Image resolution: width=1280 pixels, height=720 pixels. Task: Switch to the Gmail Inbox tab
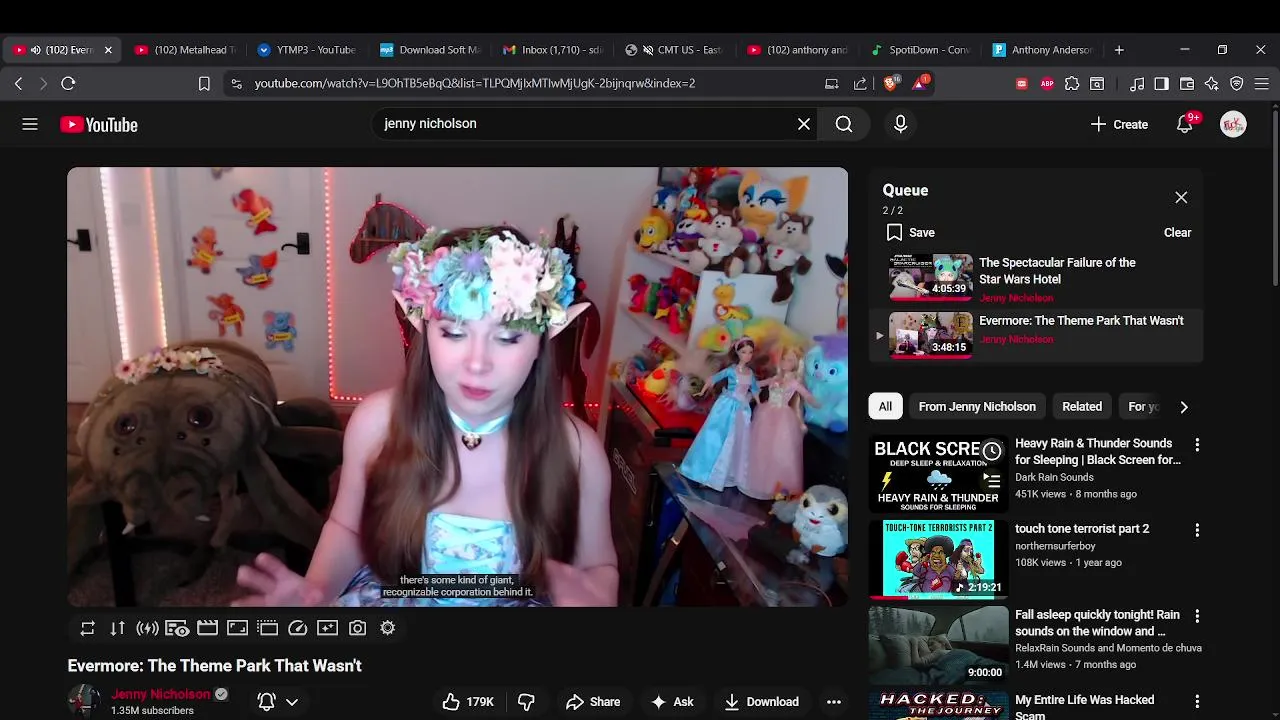552,50
